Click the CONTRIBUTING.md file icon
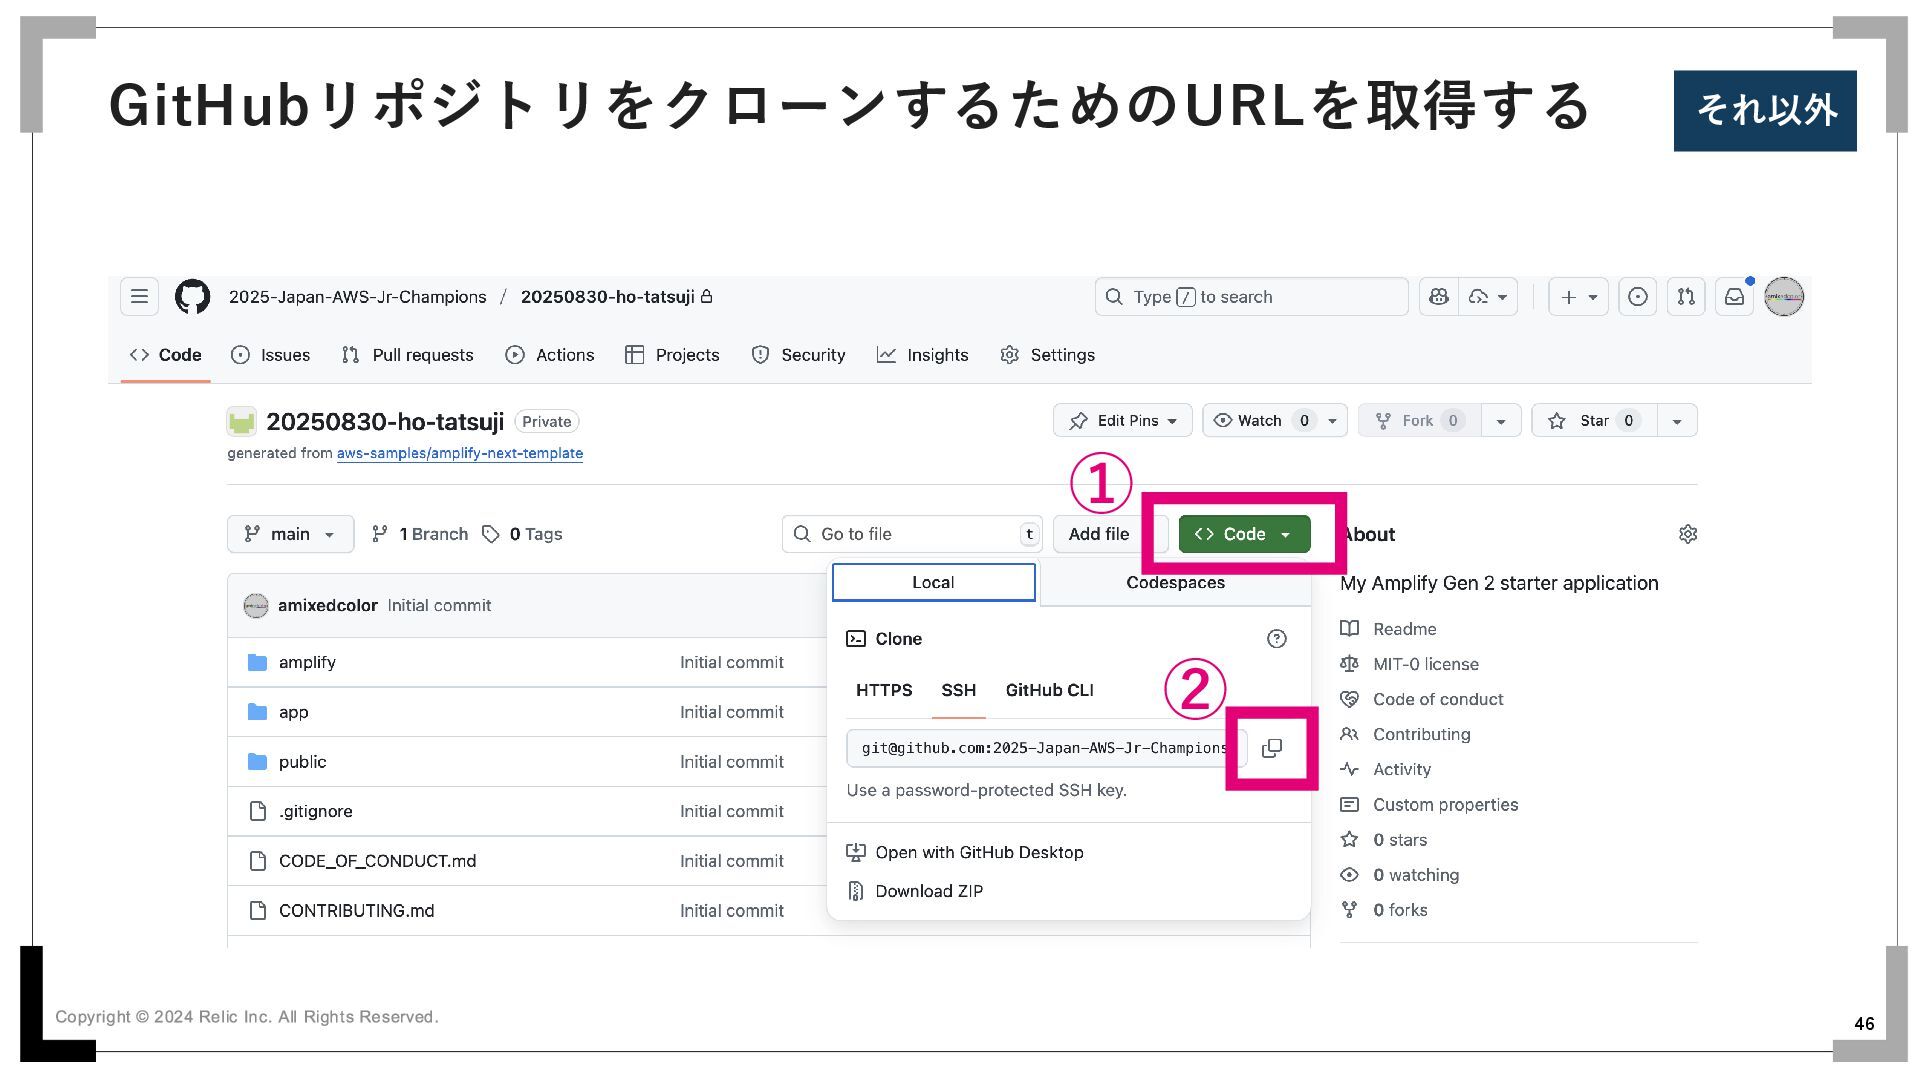Viewport: 1920px width, 1080px height. (x=257, y=911)
